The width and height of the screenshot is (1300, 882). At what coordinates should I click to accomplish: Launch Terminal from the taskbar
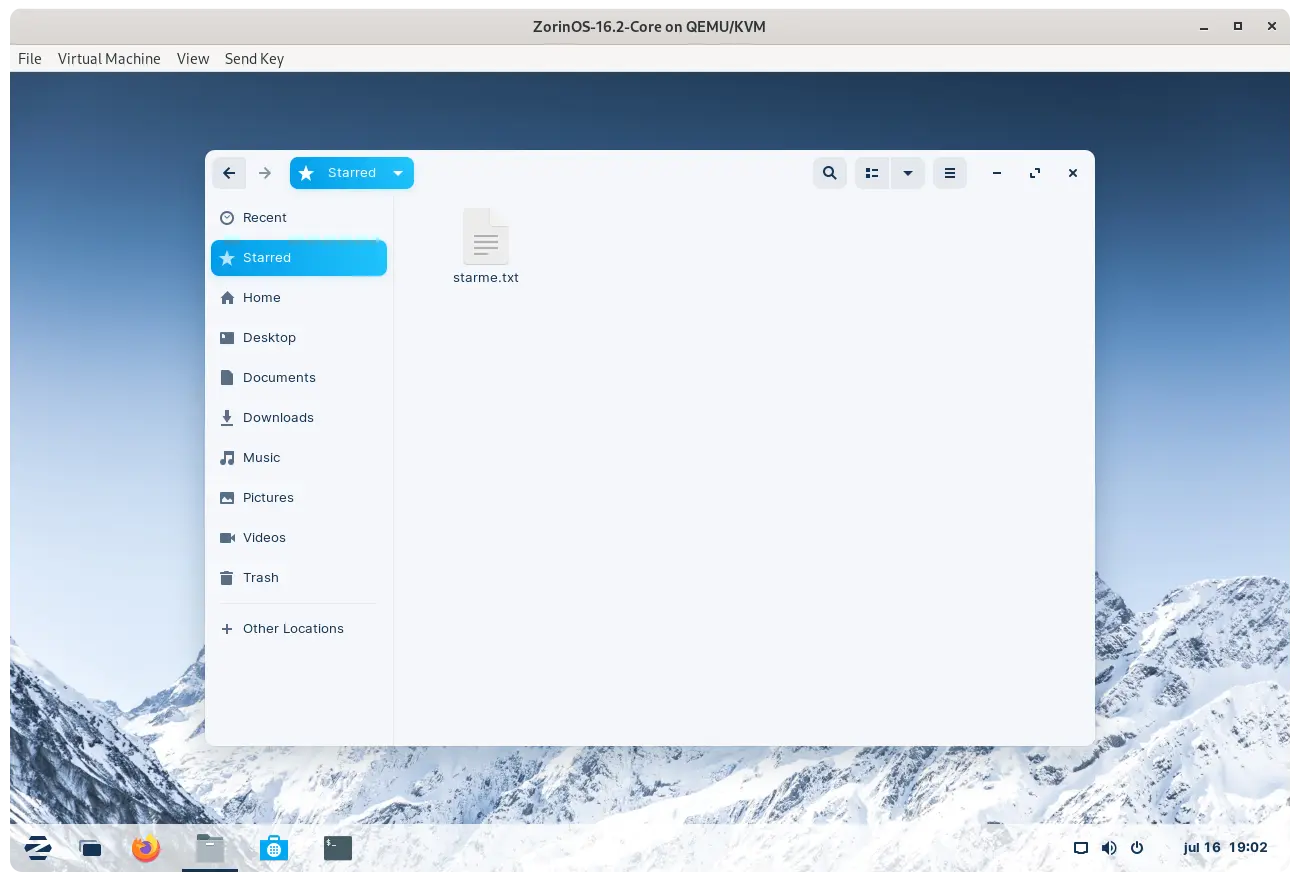[338, 849]
